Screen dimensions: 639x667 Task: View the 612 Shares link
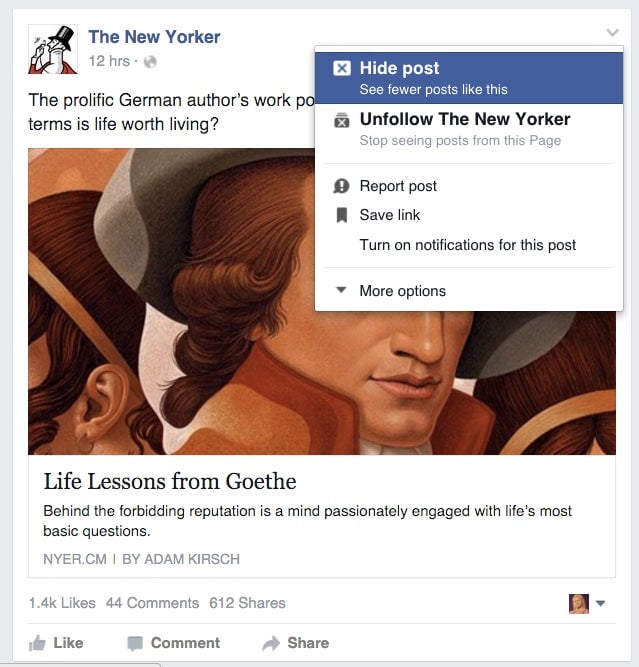pos(247,603)
